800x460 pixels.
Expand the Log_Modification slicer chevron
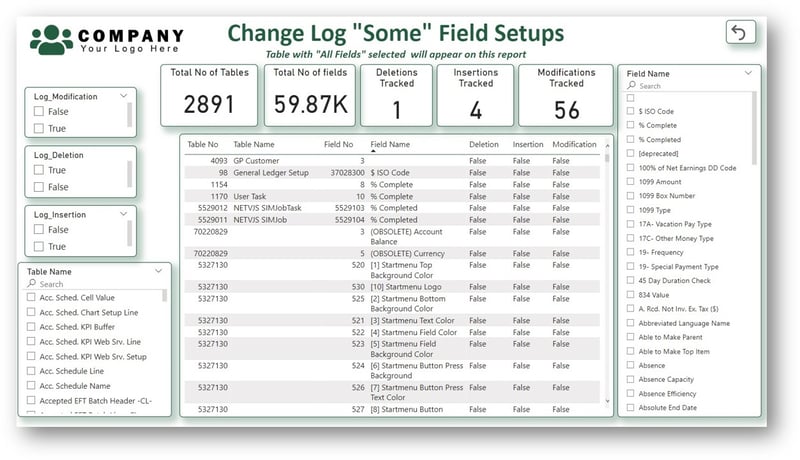(123, 95)
